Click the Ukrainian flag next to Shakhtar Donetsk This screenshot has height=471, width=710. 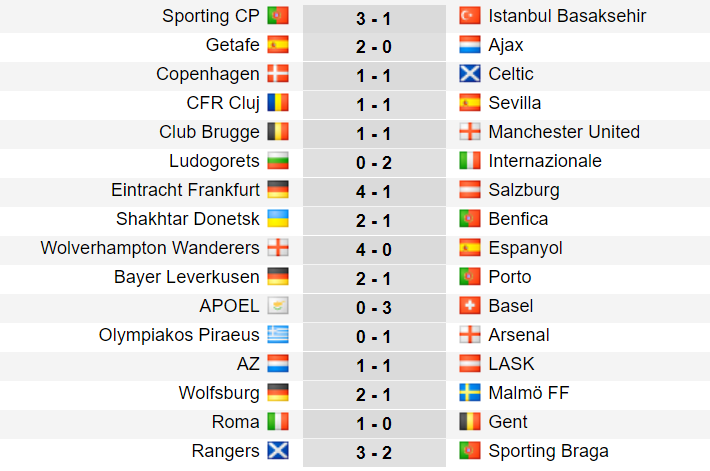(x=278, y=219)
